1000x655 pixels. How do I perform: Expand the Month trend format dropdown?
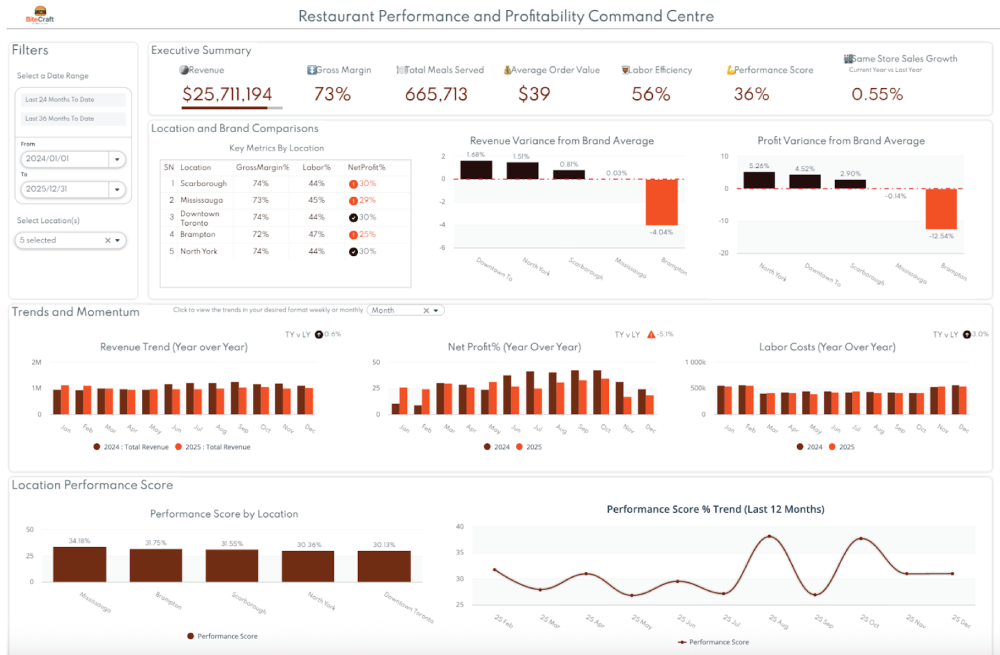click(436, 311)
